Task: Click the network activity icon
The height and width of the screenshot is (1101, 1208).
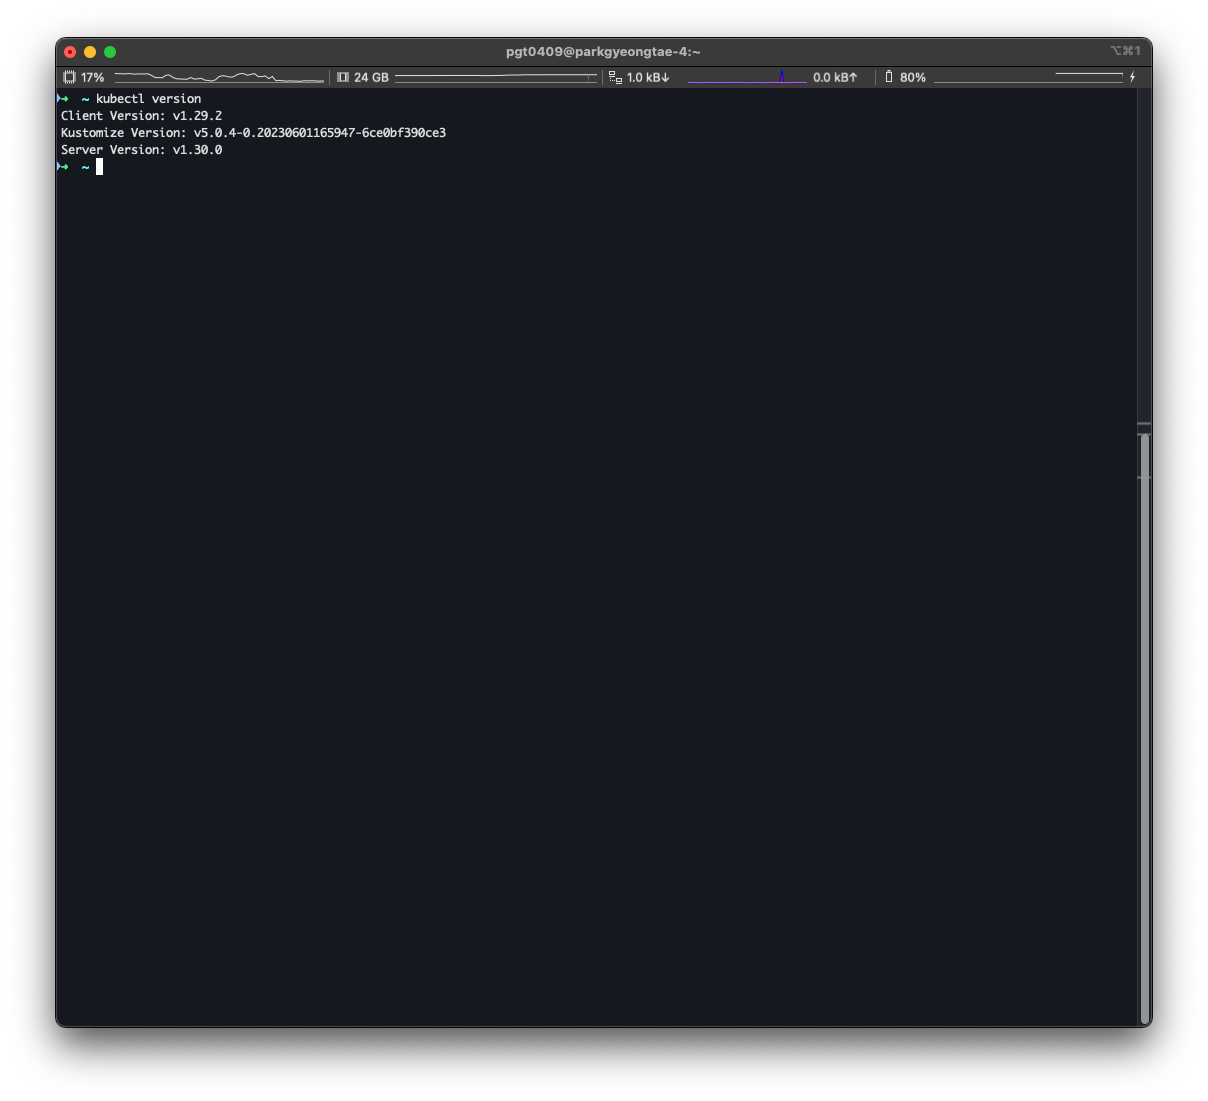Action: pos(615,77)
